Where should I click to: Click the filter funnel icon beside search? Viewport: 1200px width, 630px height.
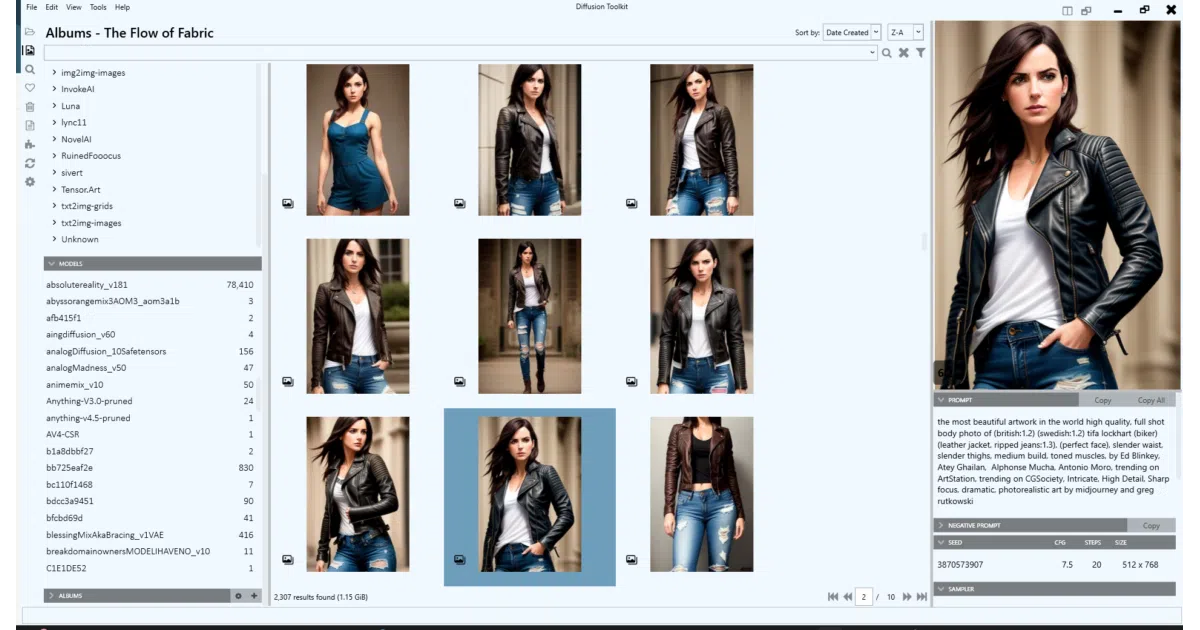[920, 53]
